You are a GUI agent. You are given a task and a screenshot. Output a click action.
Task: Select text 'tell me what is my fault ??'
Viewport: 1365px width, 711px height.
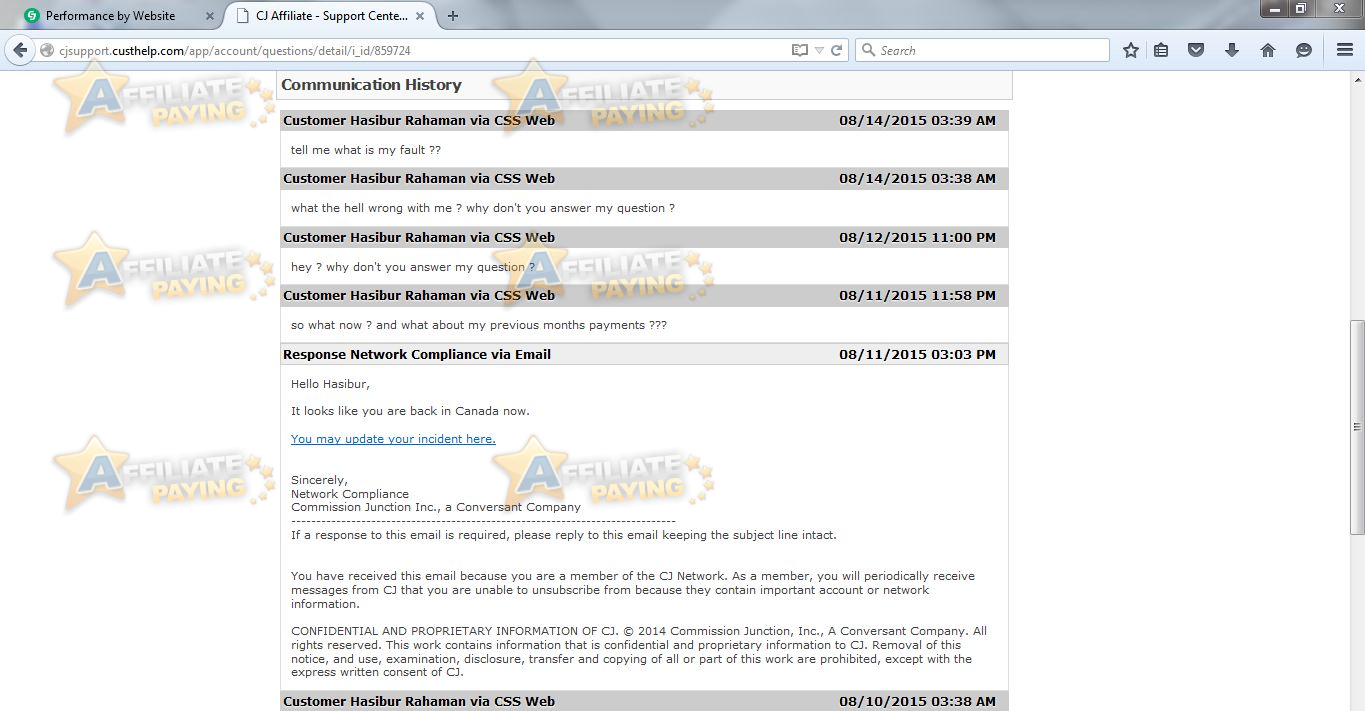click(366, 150)
